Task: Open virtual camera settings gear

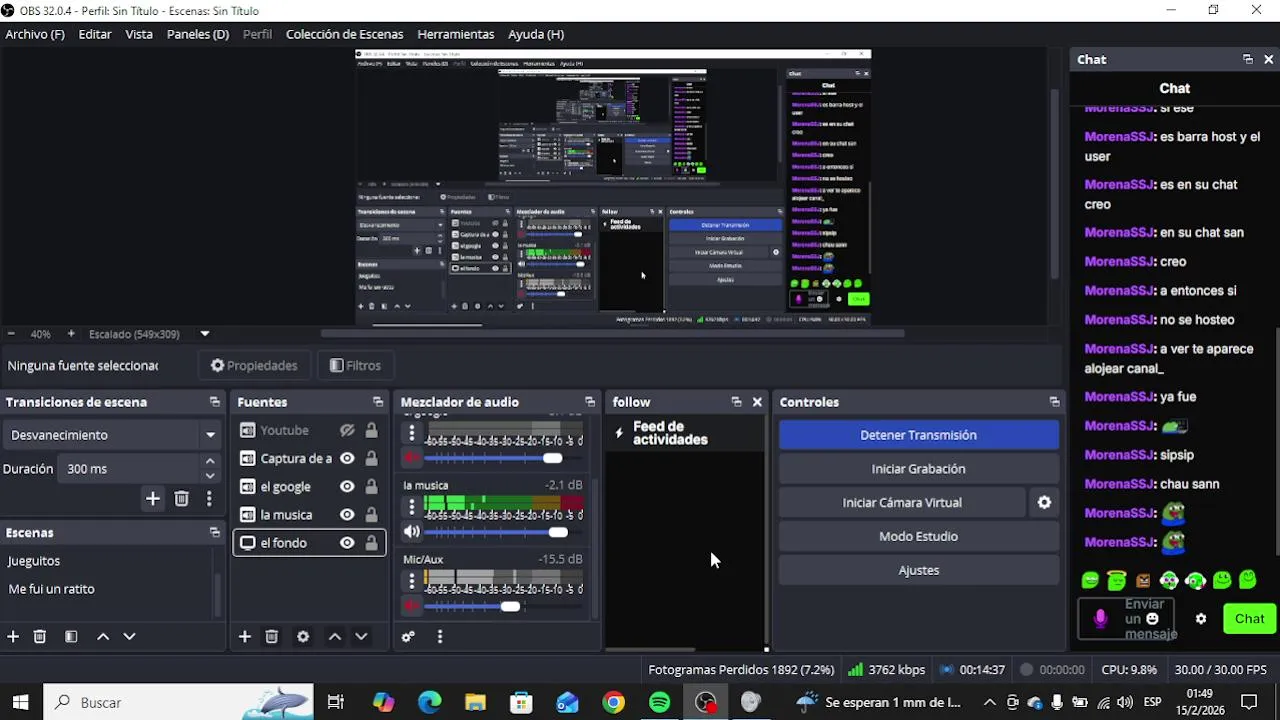Action: coord(1044,502)
